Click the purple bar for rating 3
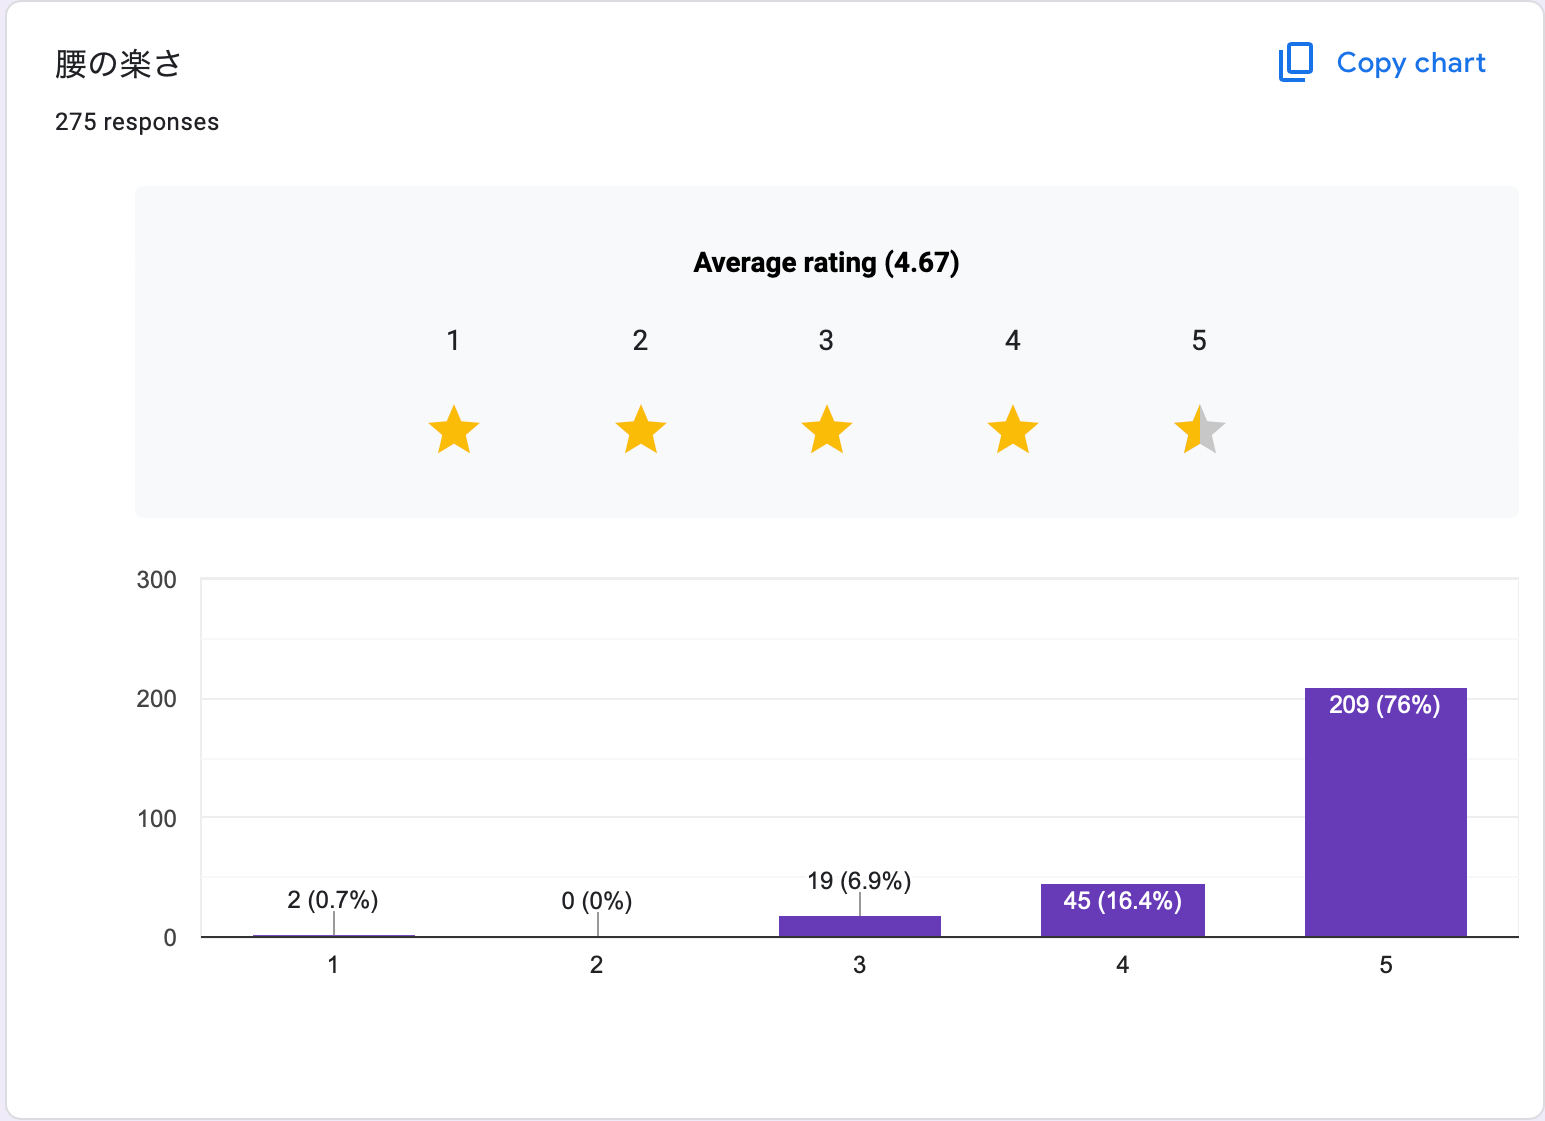 point(859,926)
